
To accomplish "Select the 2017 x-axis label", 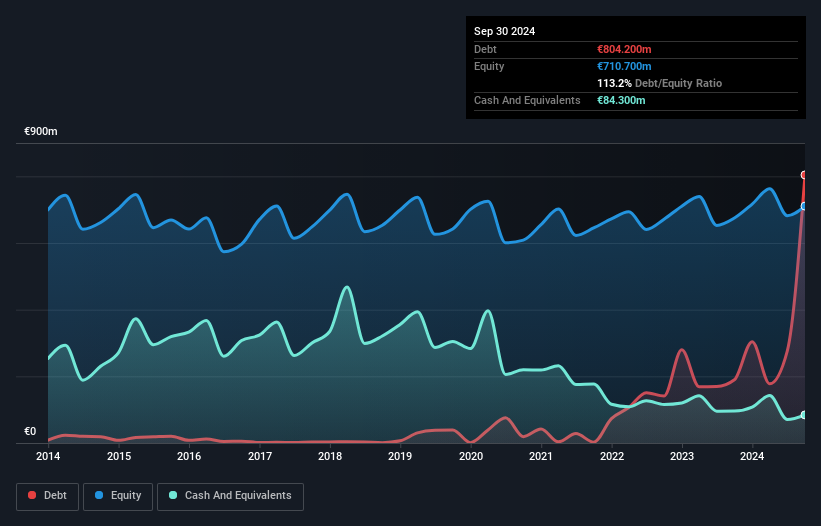I will tap(260, 456).
